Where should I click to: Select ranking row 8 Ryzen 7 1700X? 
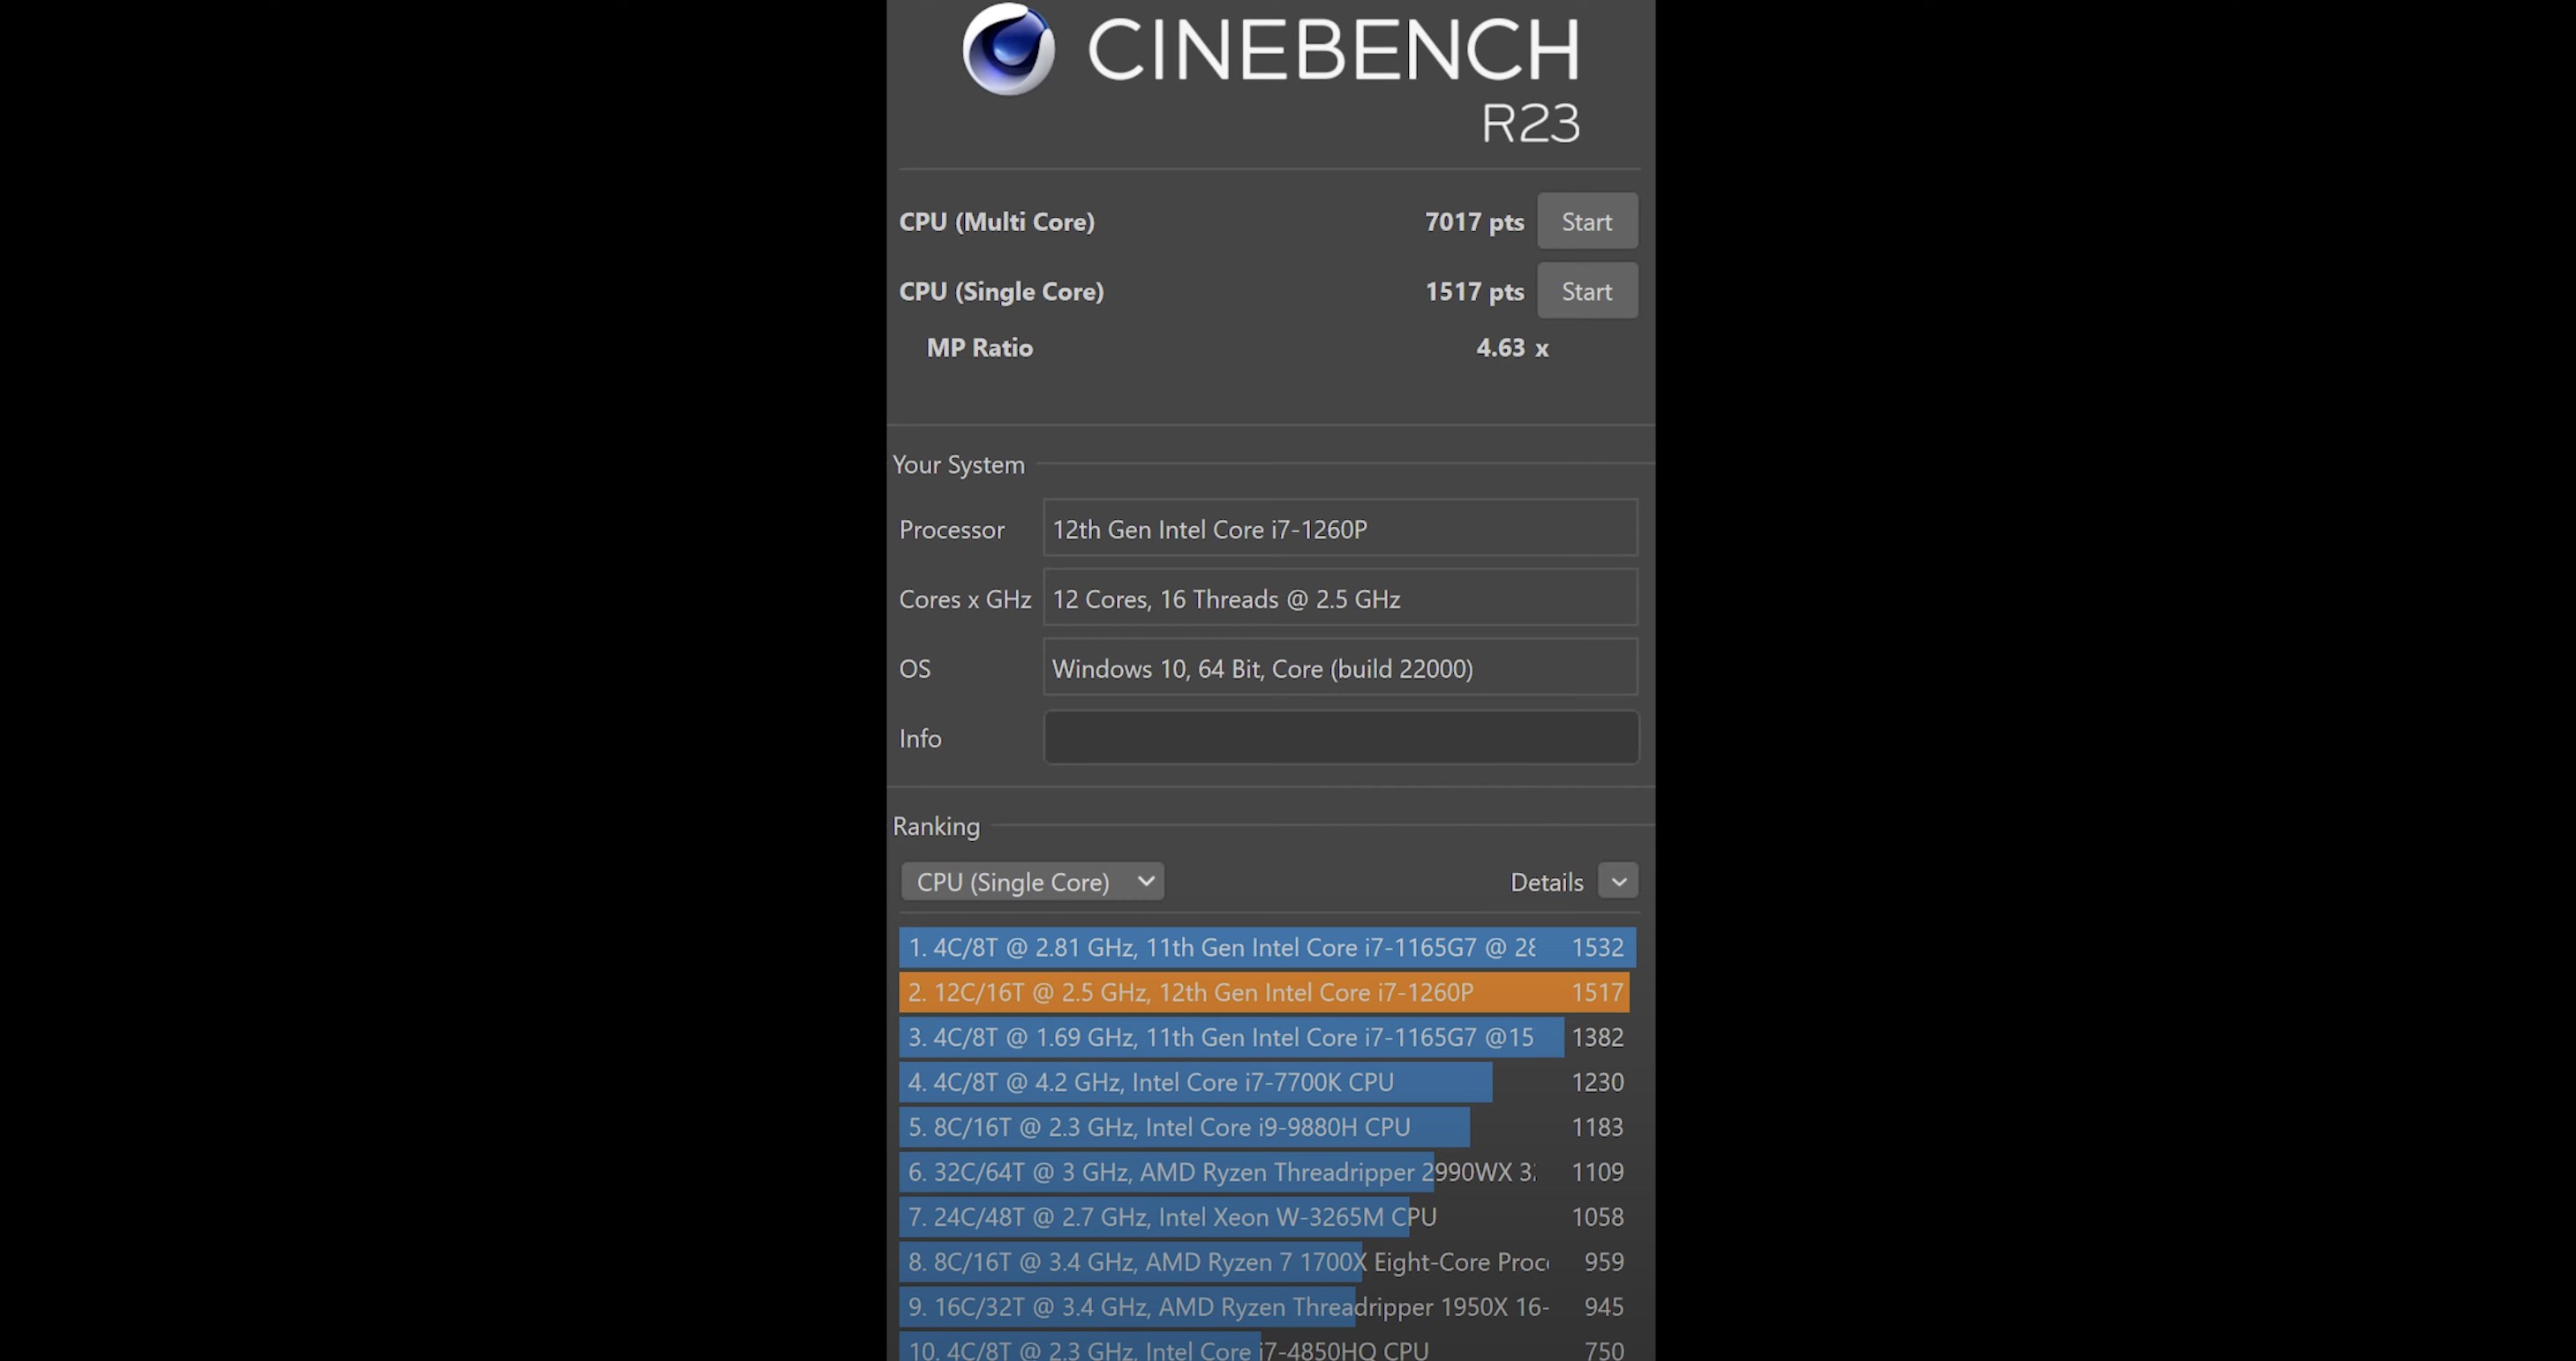click(x=1267, y=1262)
